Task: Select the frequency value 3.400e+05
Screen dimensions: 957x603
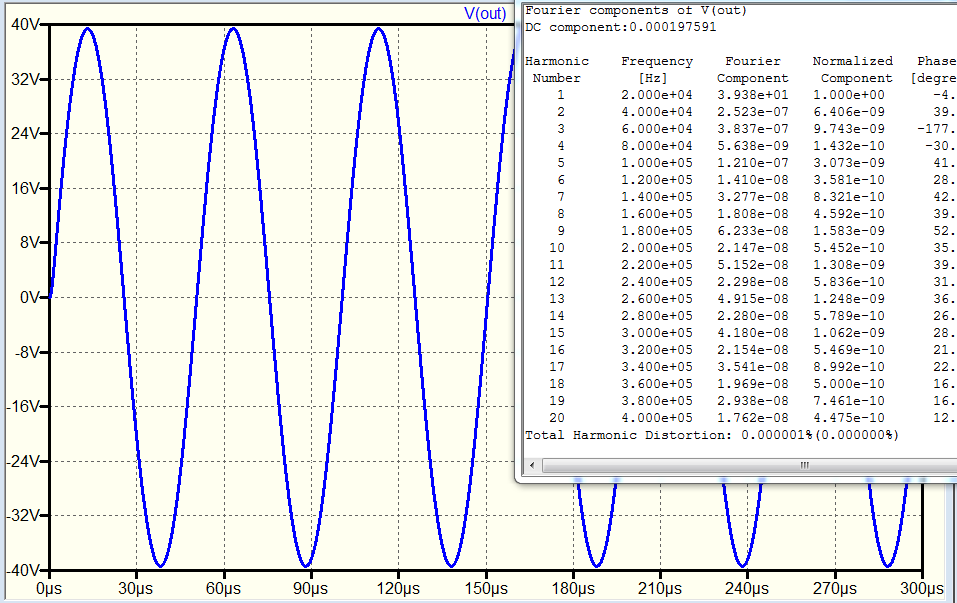Action: (x=657, y=367)
